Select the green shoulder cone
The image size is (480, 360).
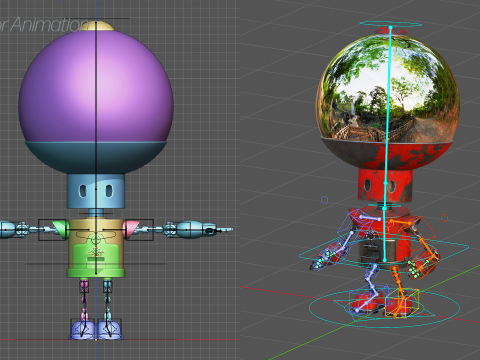[x=62, y=229]
